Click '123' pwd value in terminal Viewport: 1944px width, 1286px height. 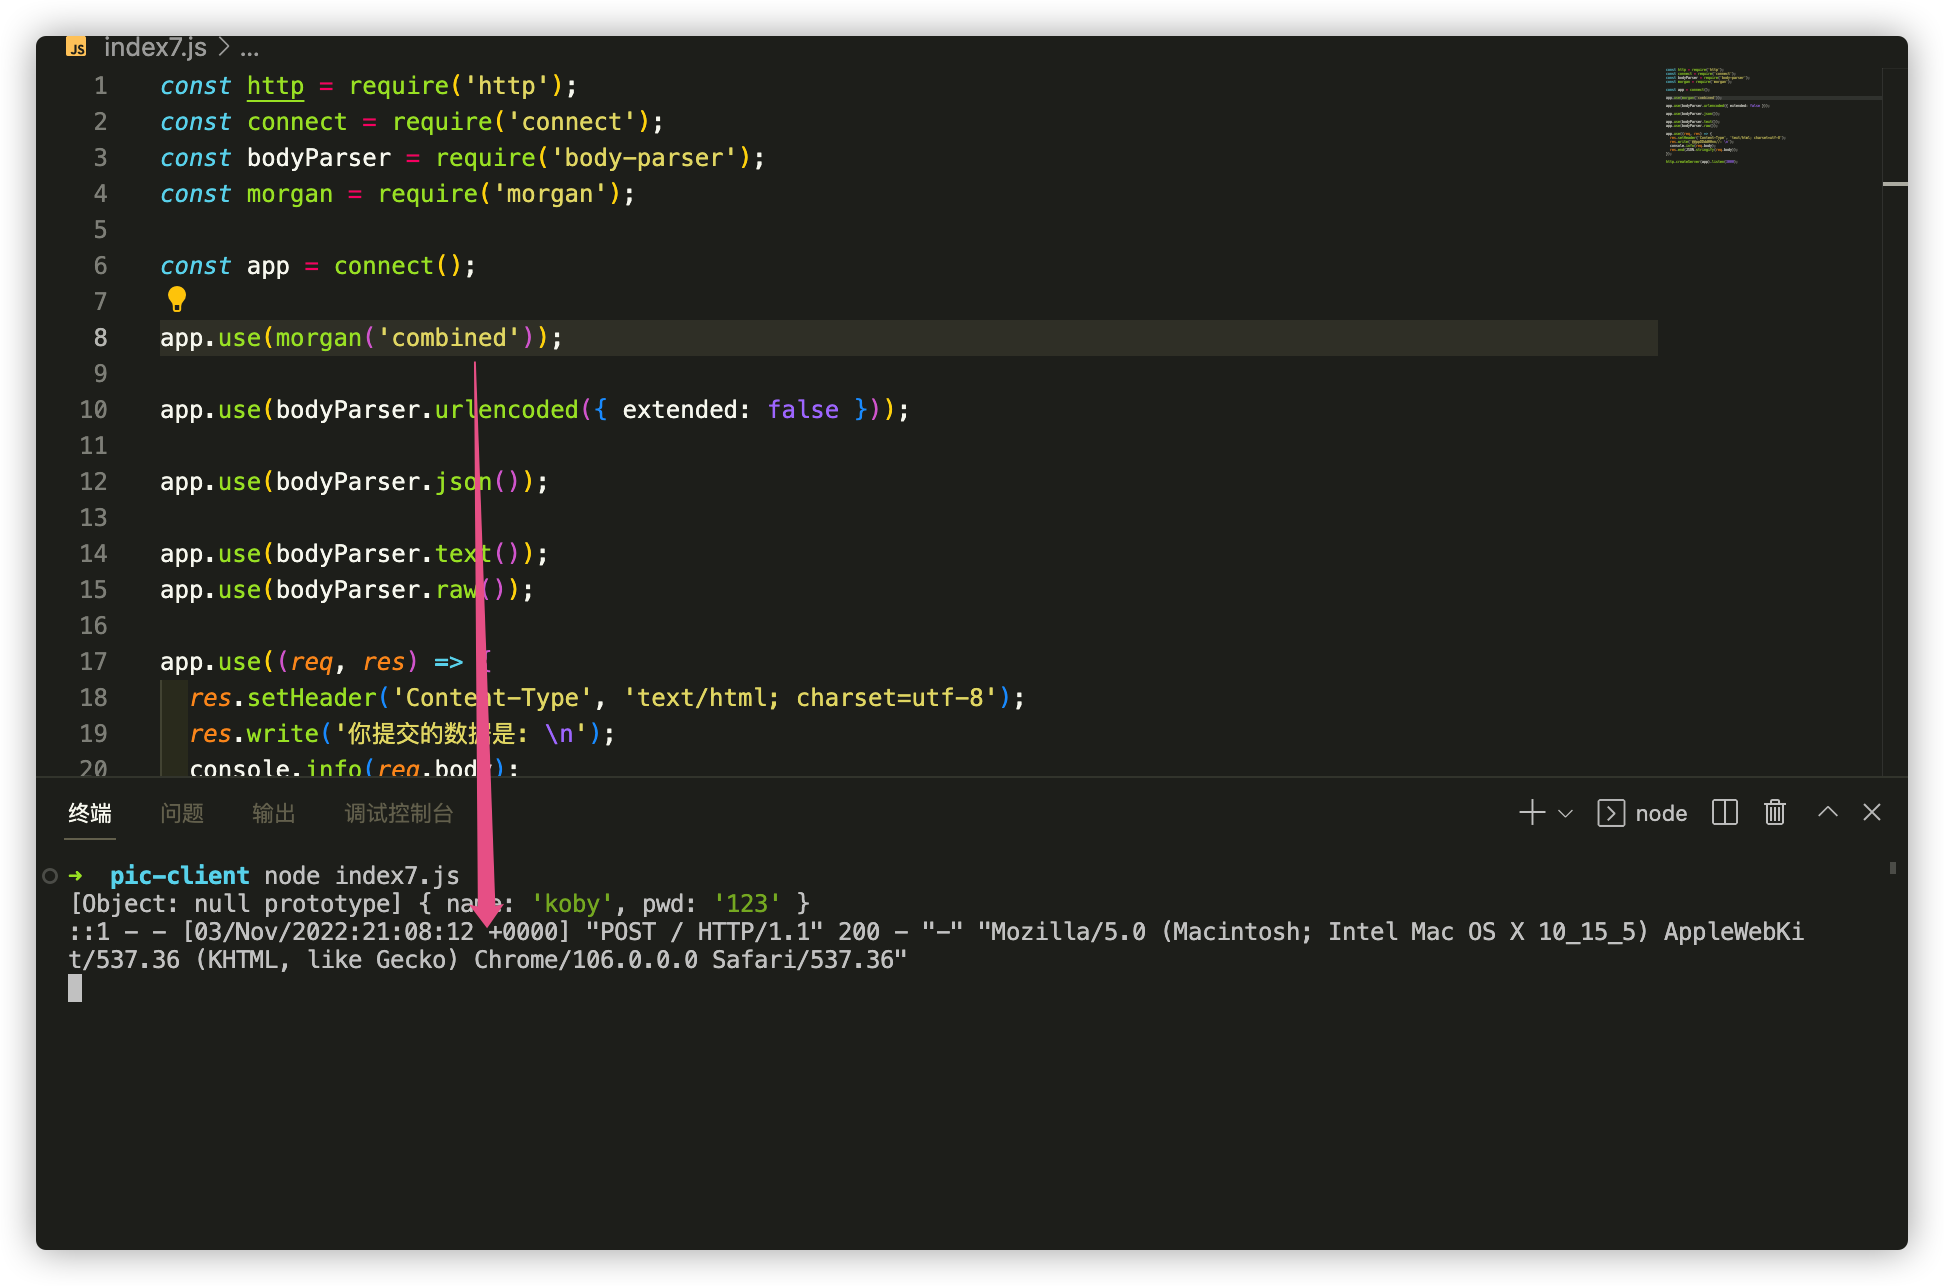747,904
